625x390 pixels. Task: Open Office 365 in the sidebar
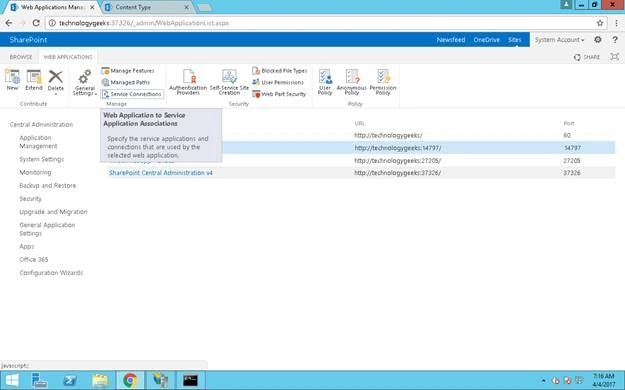click(x=34, y=260)
